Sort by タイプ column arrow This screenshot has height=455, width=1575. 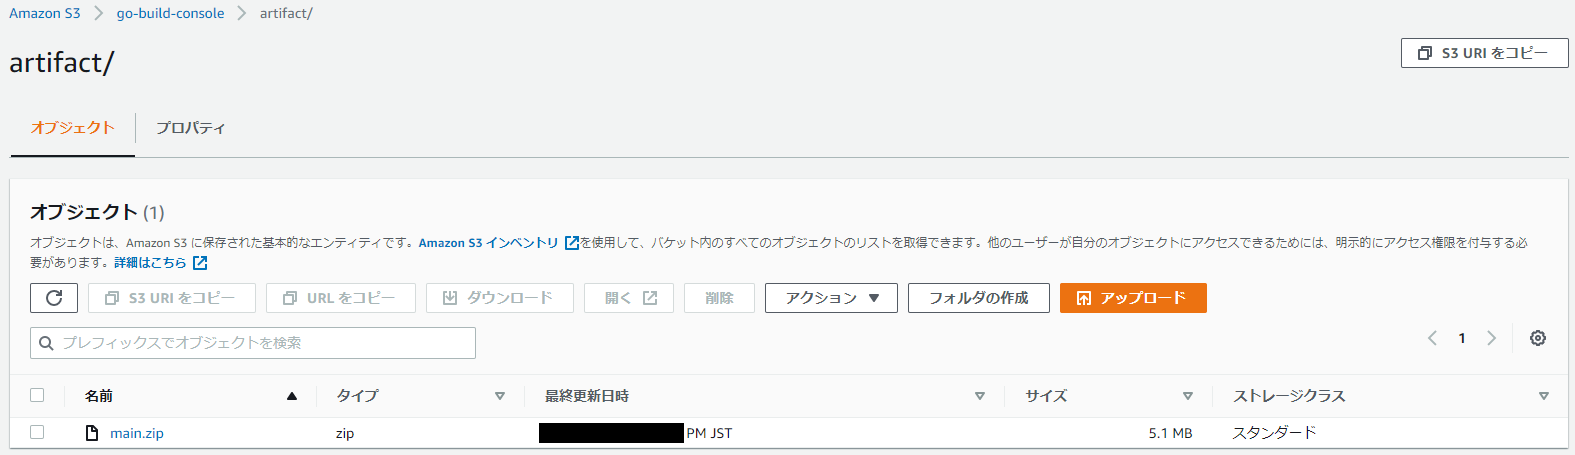[500, 396]
